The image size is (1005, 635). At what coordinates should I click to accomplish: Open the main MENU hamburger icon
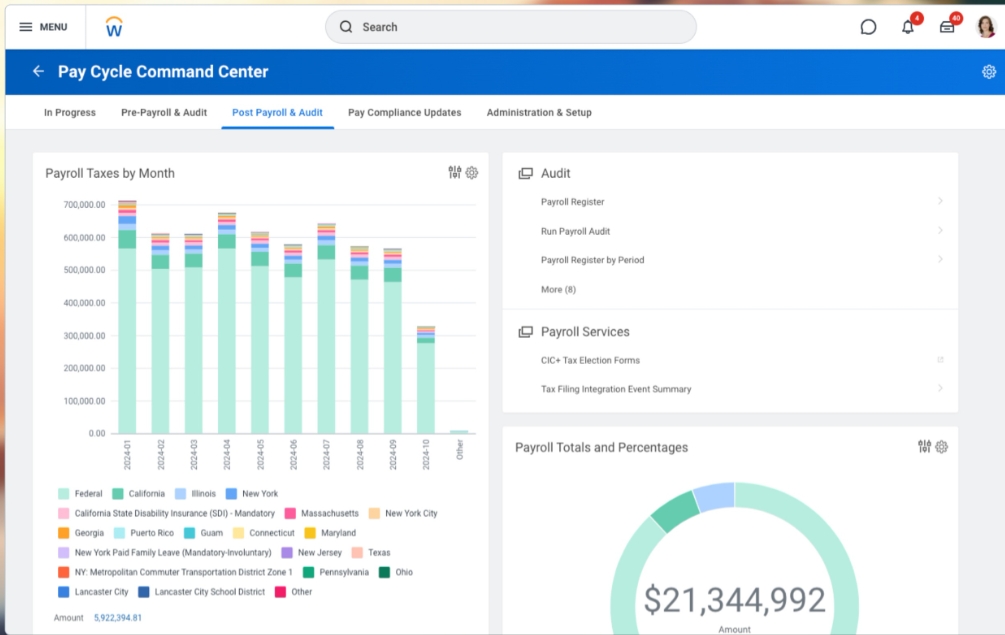click(x=26, y=27)
